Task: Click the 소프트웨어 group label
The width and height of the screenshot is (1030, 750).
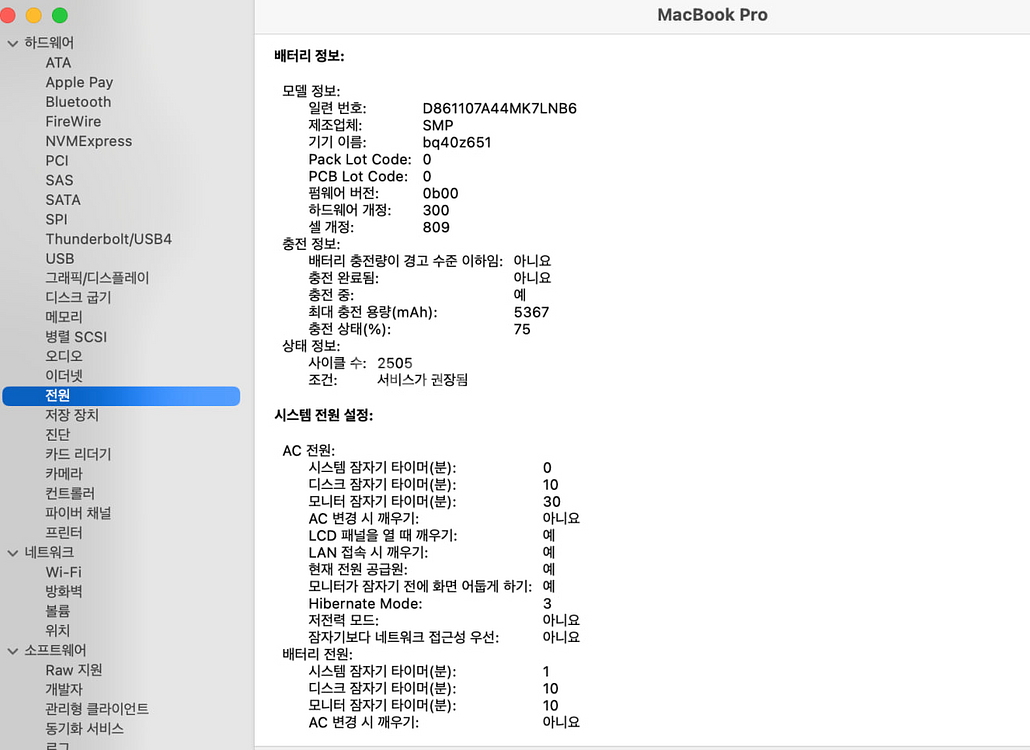Action: coord(55,651)
